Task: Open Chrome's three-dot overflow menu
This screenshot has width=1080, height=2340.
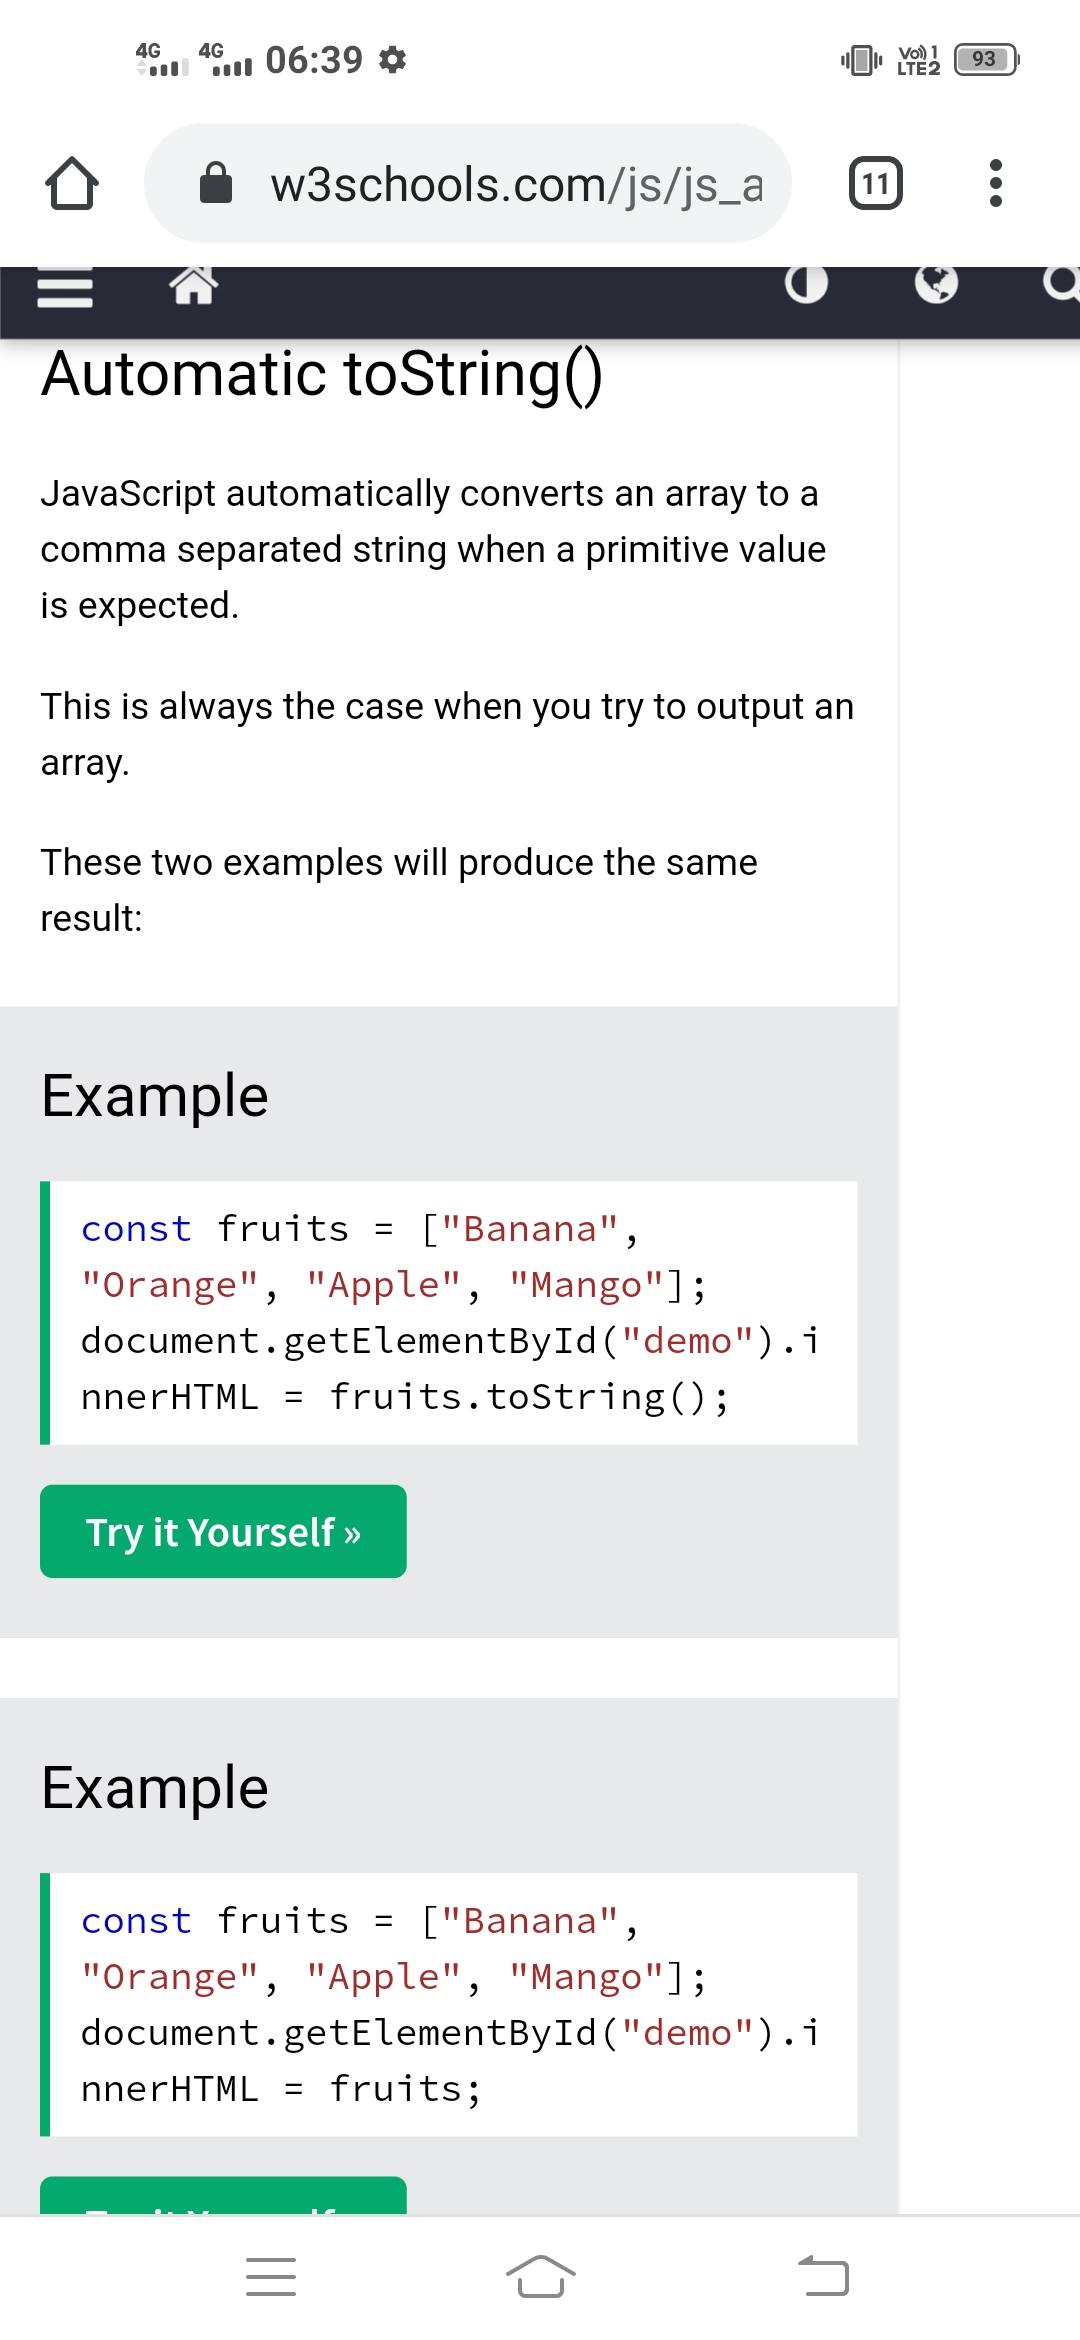Action: 994,184
